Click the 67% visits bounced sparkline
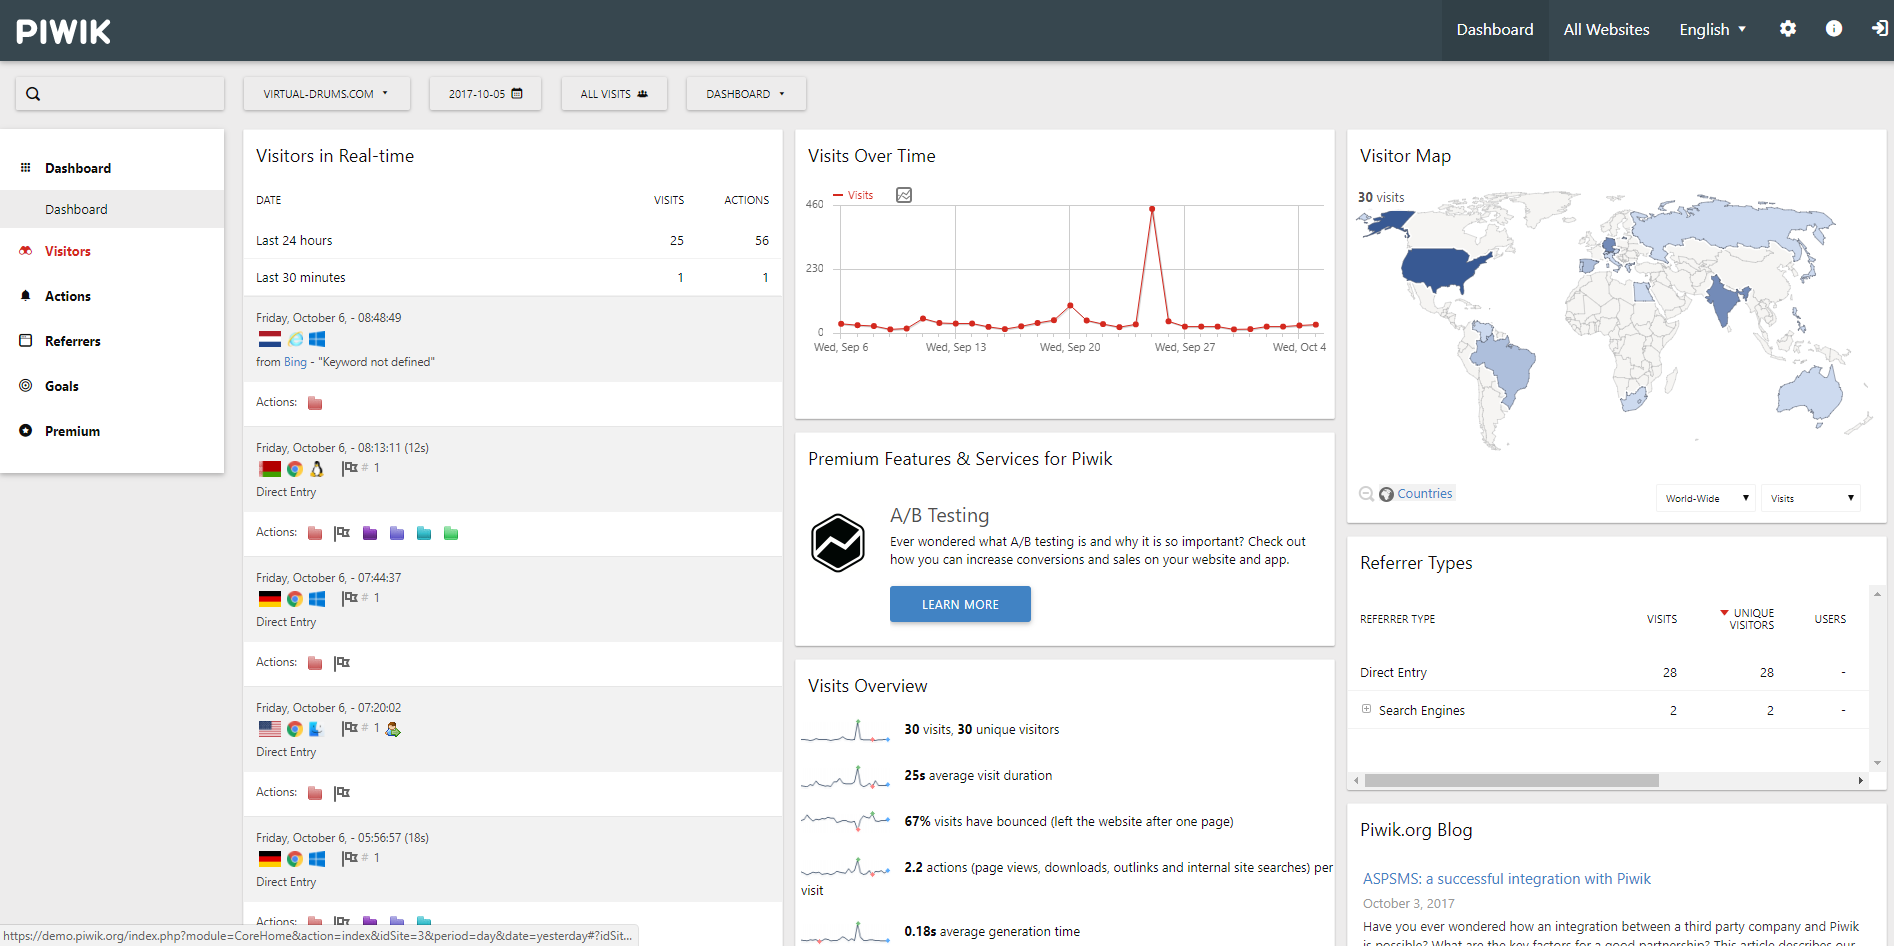 pyautogui.click(x=846, y=823)
